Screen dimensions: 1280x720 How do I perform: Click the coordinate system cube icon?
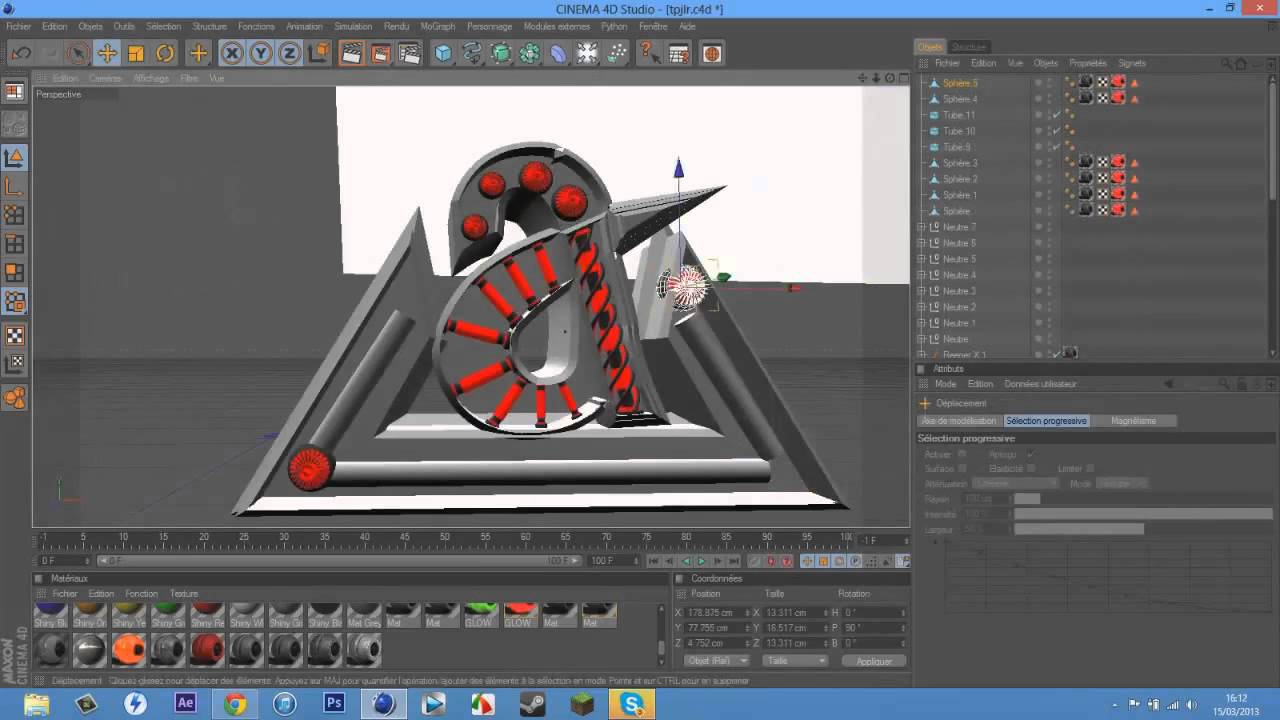click(319, 53)
